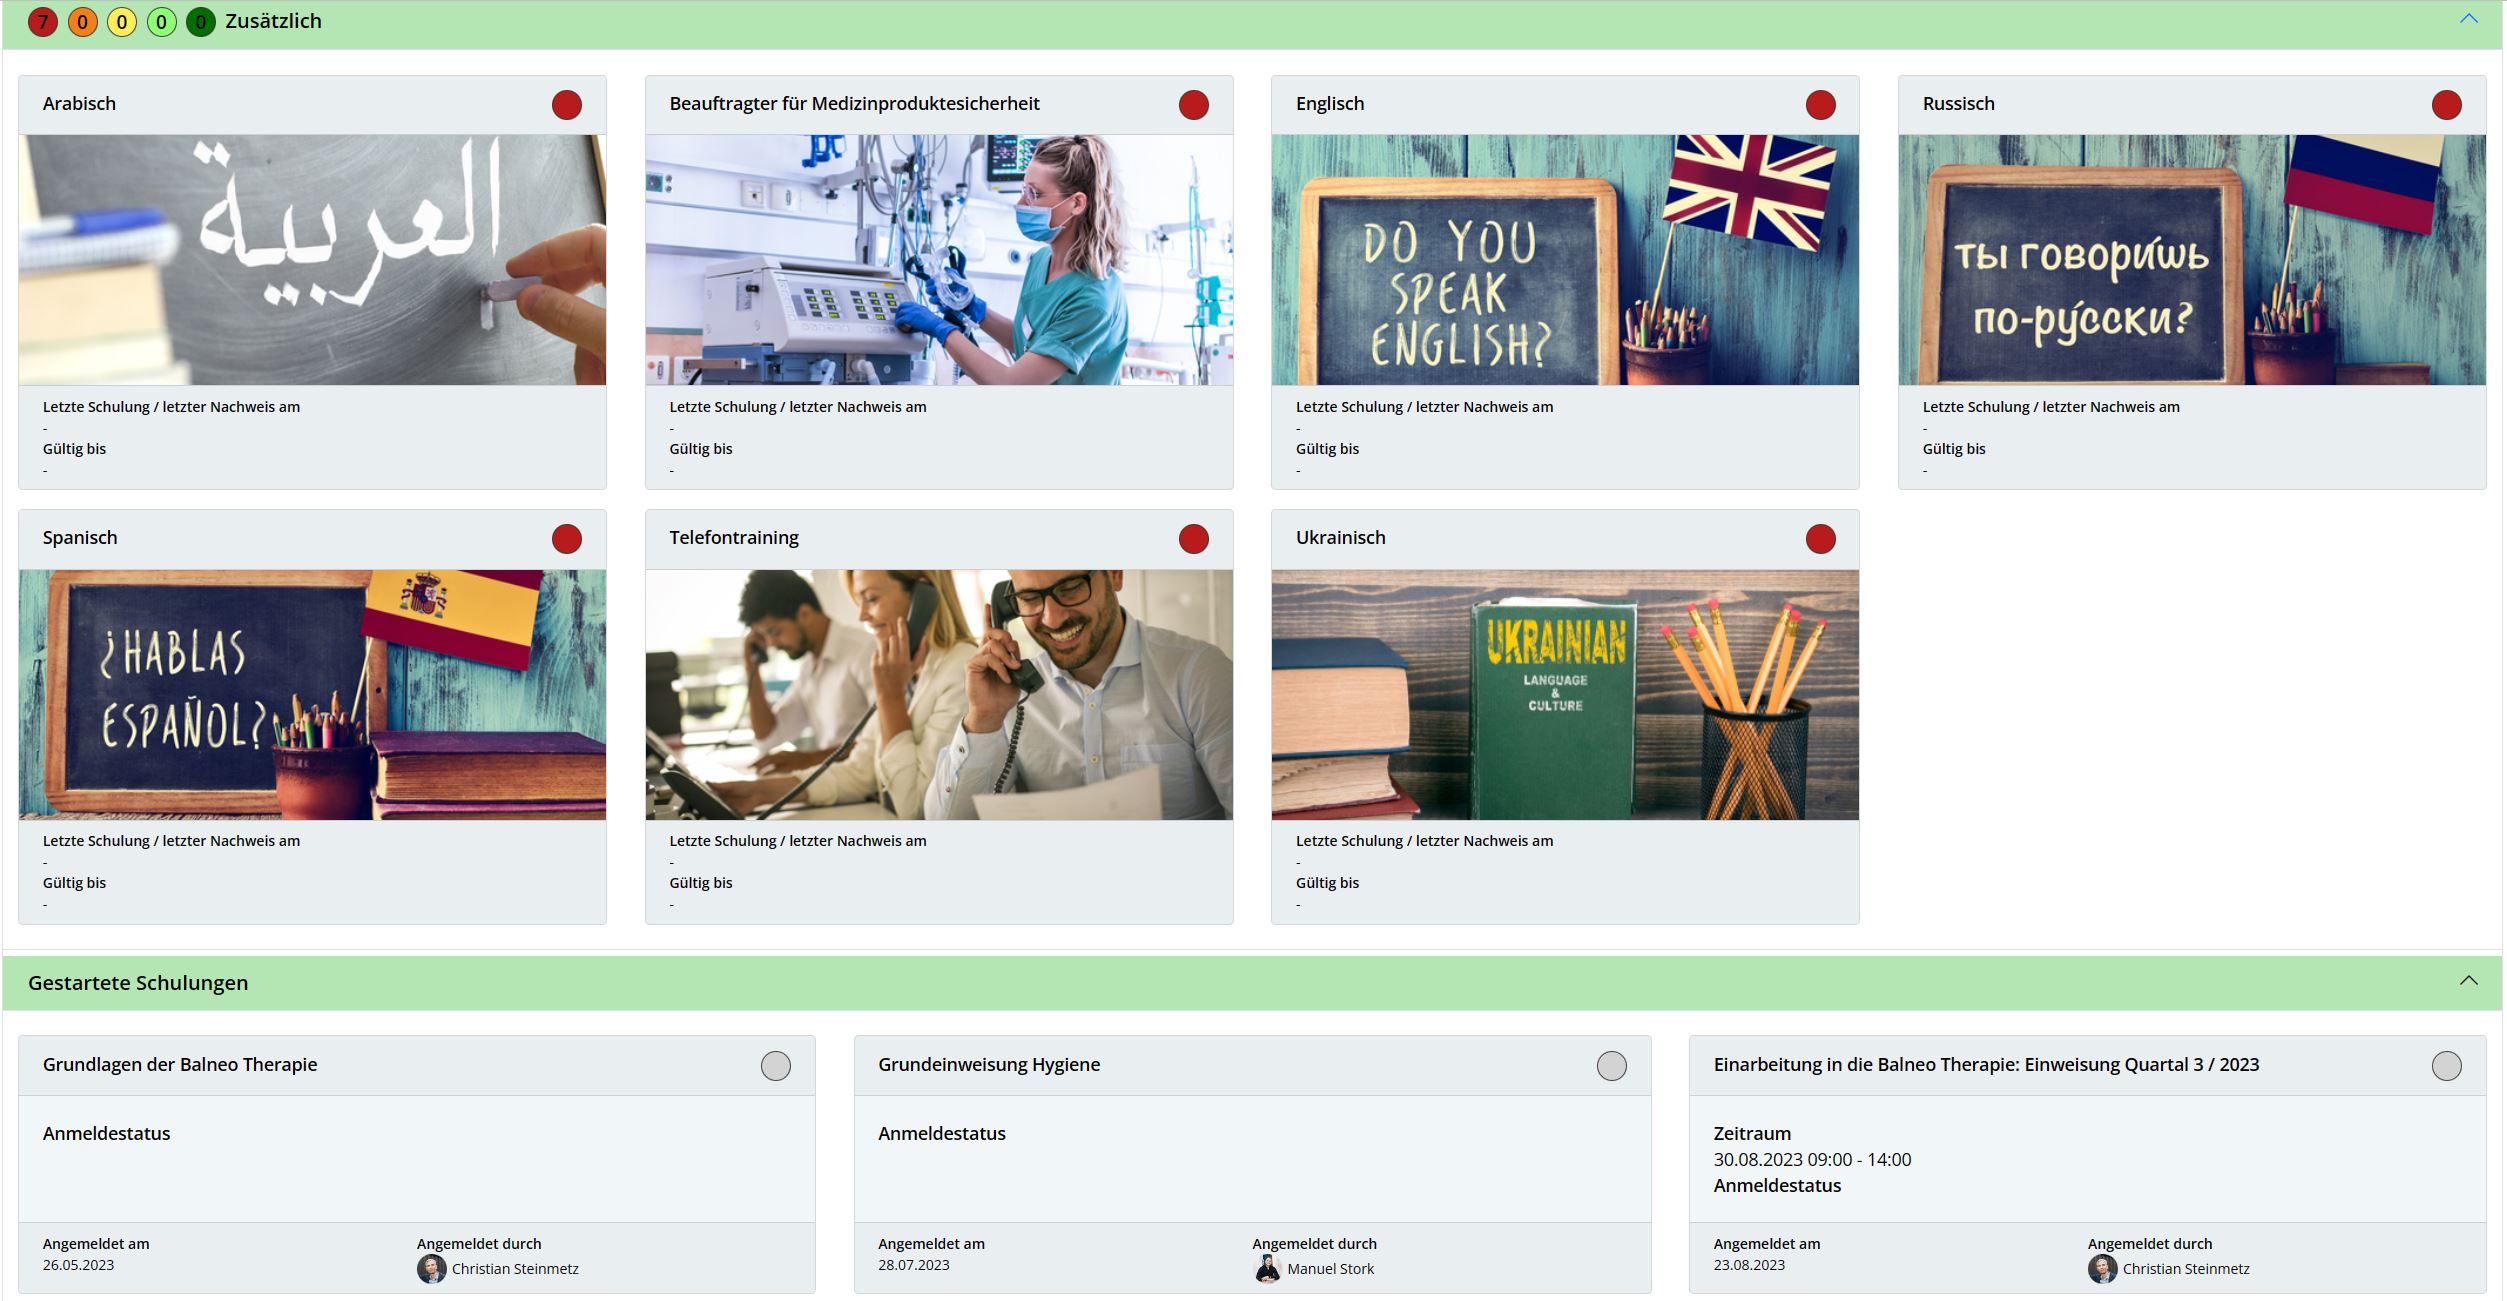Viewport: 2507px width, 1301px height.
Task: Click Manuel Stork's avatar icon
Action: click(x=1267, y=1269)
